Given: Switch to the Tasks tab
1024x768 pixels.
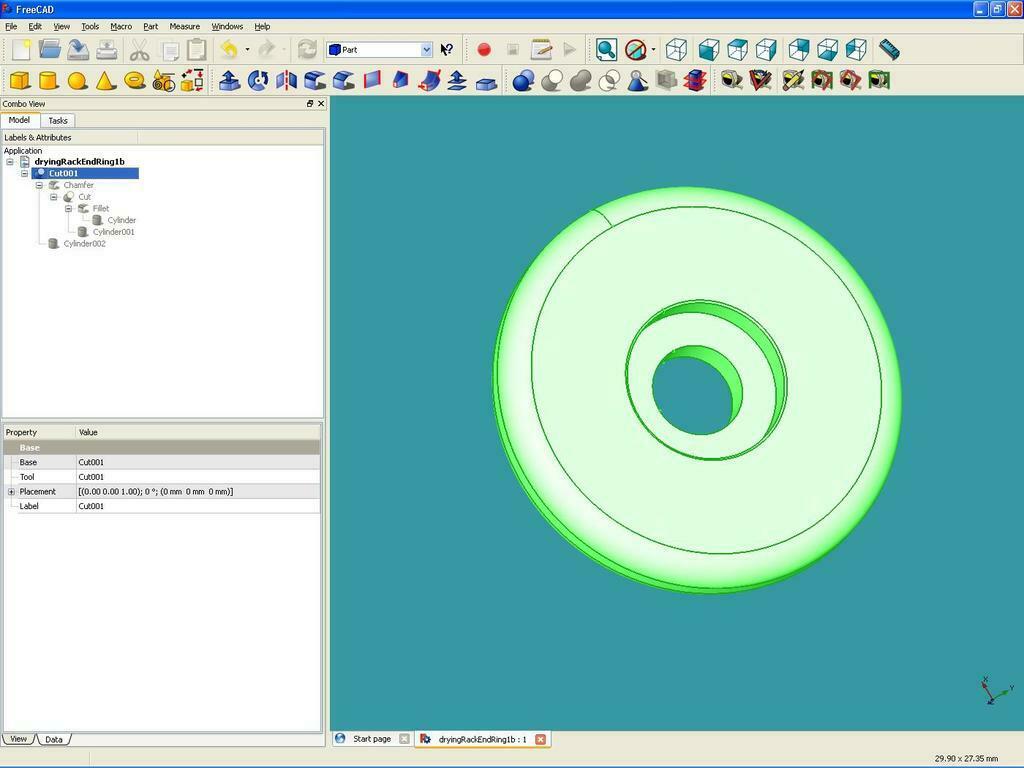Looking at the screenshot, I should point(57,121).
